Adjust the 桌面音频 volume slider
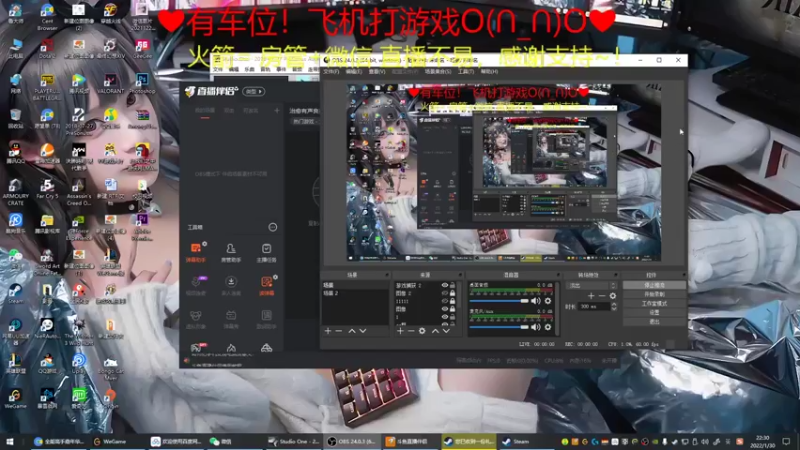 pyautogui.click(x=499, y=301)
